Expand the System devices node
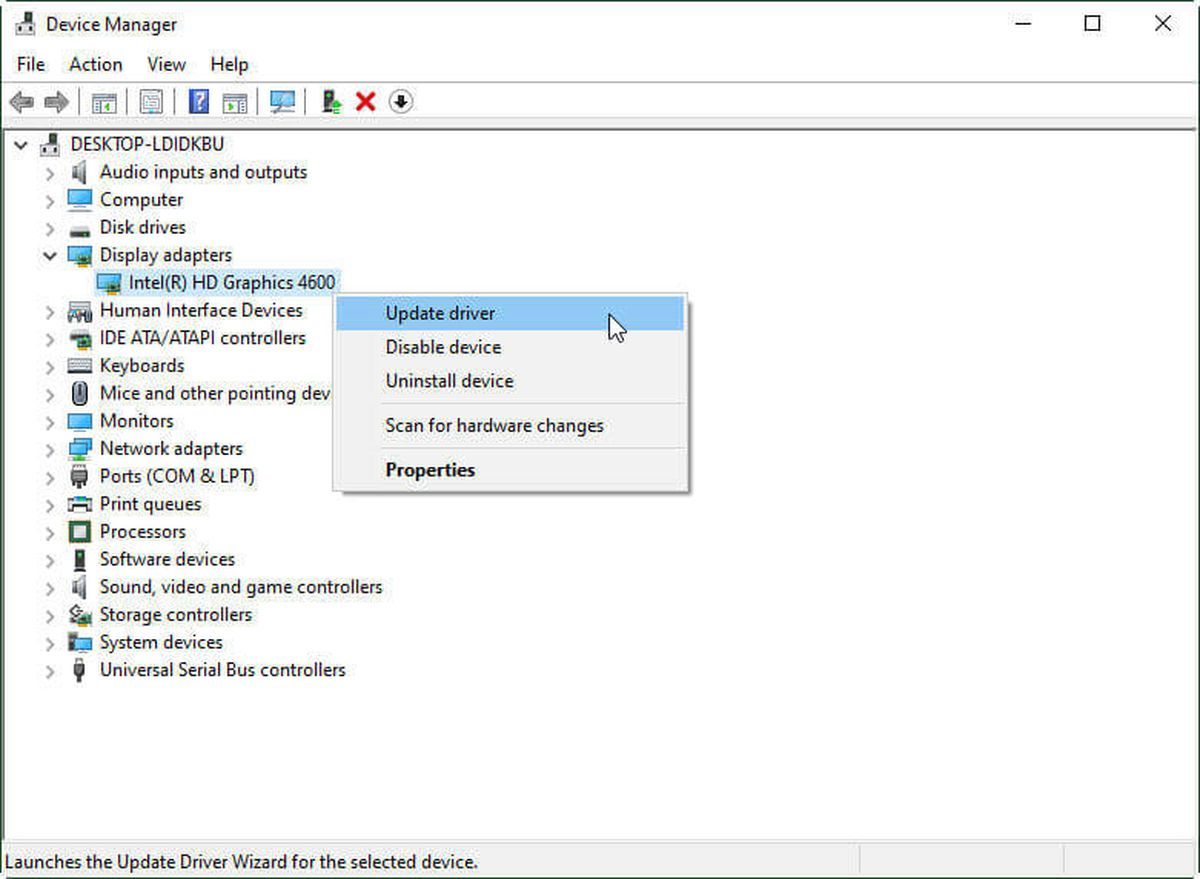Viewport: 1200px width, 879px height. [50, 643]
